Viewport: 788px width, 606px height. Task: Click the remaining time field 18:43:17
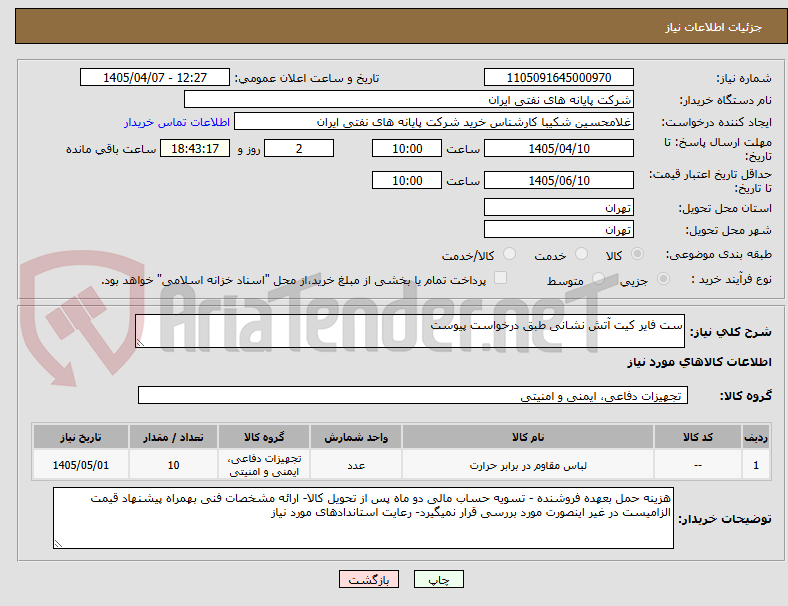[195, 148]
